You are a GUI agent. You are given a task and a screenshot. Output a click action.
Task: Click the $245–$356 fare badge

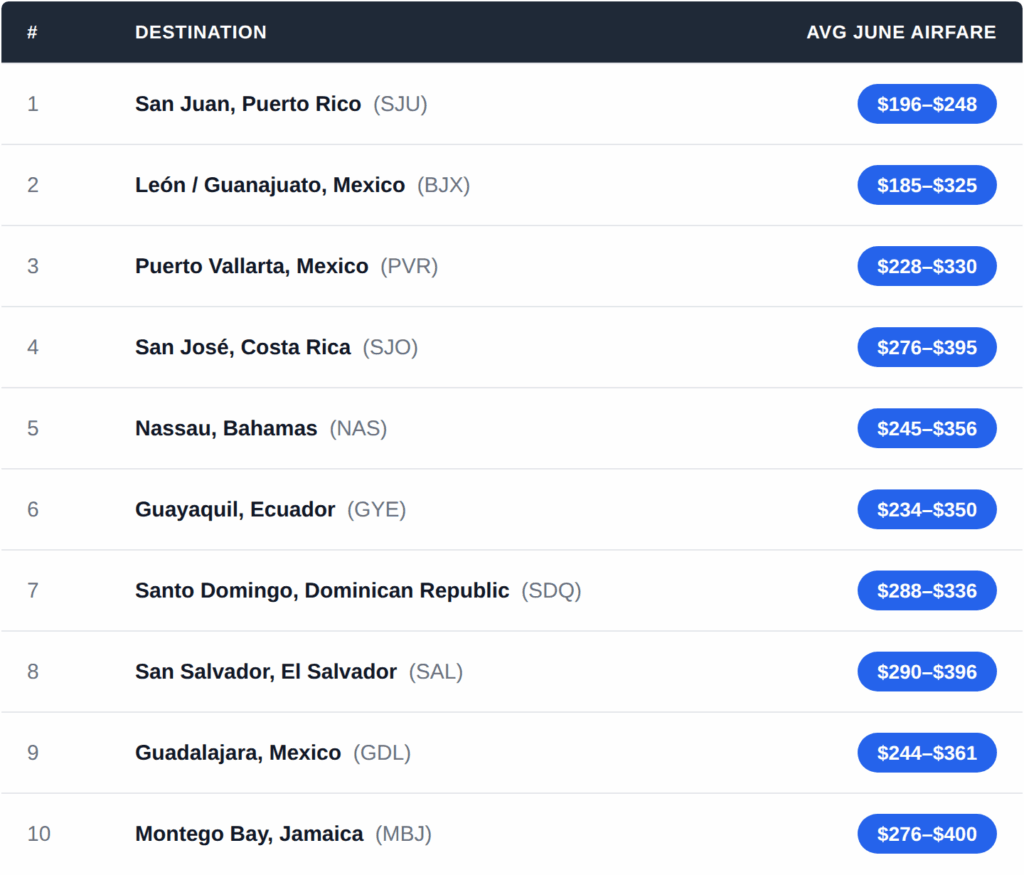[927, 428]
